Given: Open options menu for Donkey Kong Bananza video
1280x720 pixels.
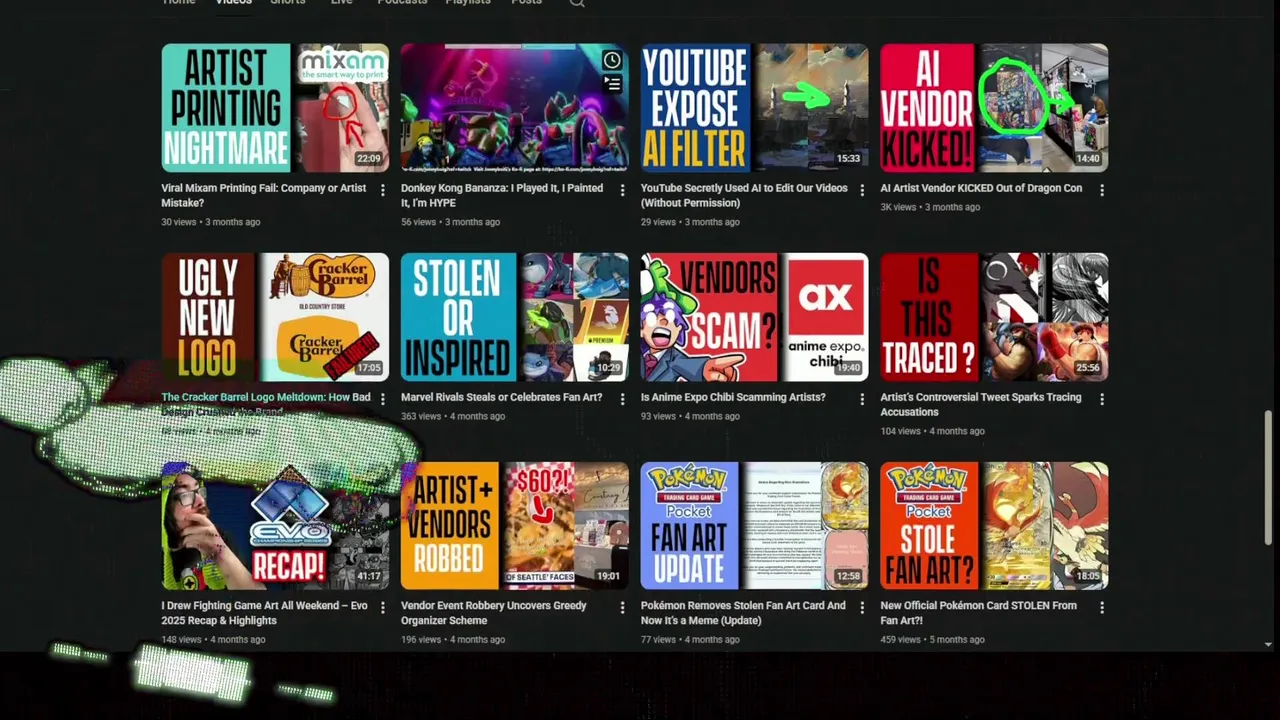Looking at the screenshot, I should pyautogui.click(x=622, y=190).
